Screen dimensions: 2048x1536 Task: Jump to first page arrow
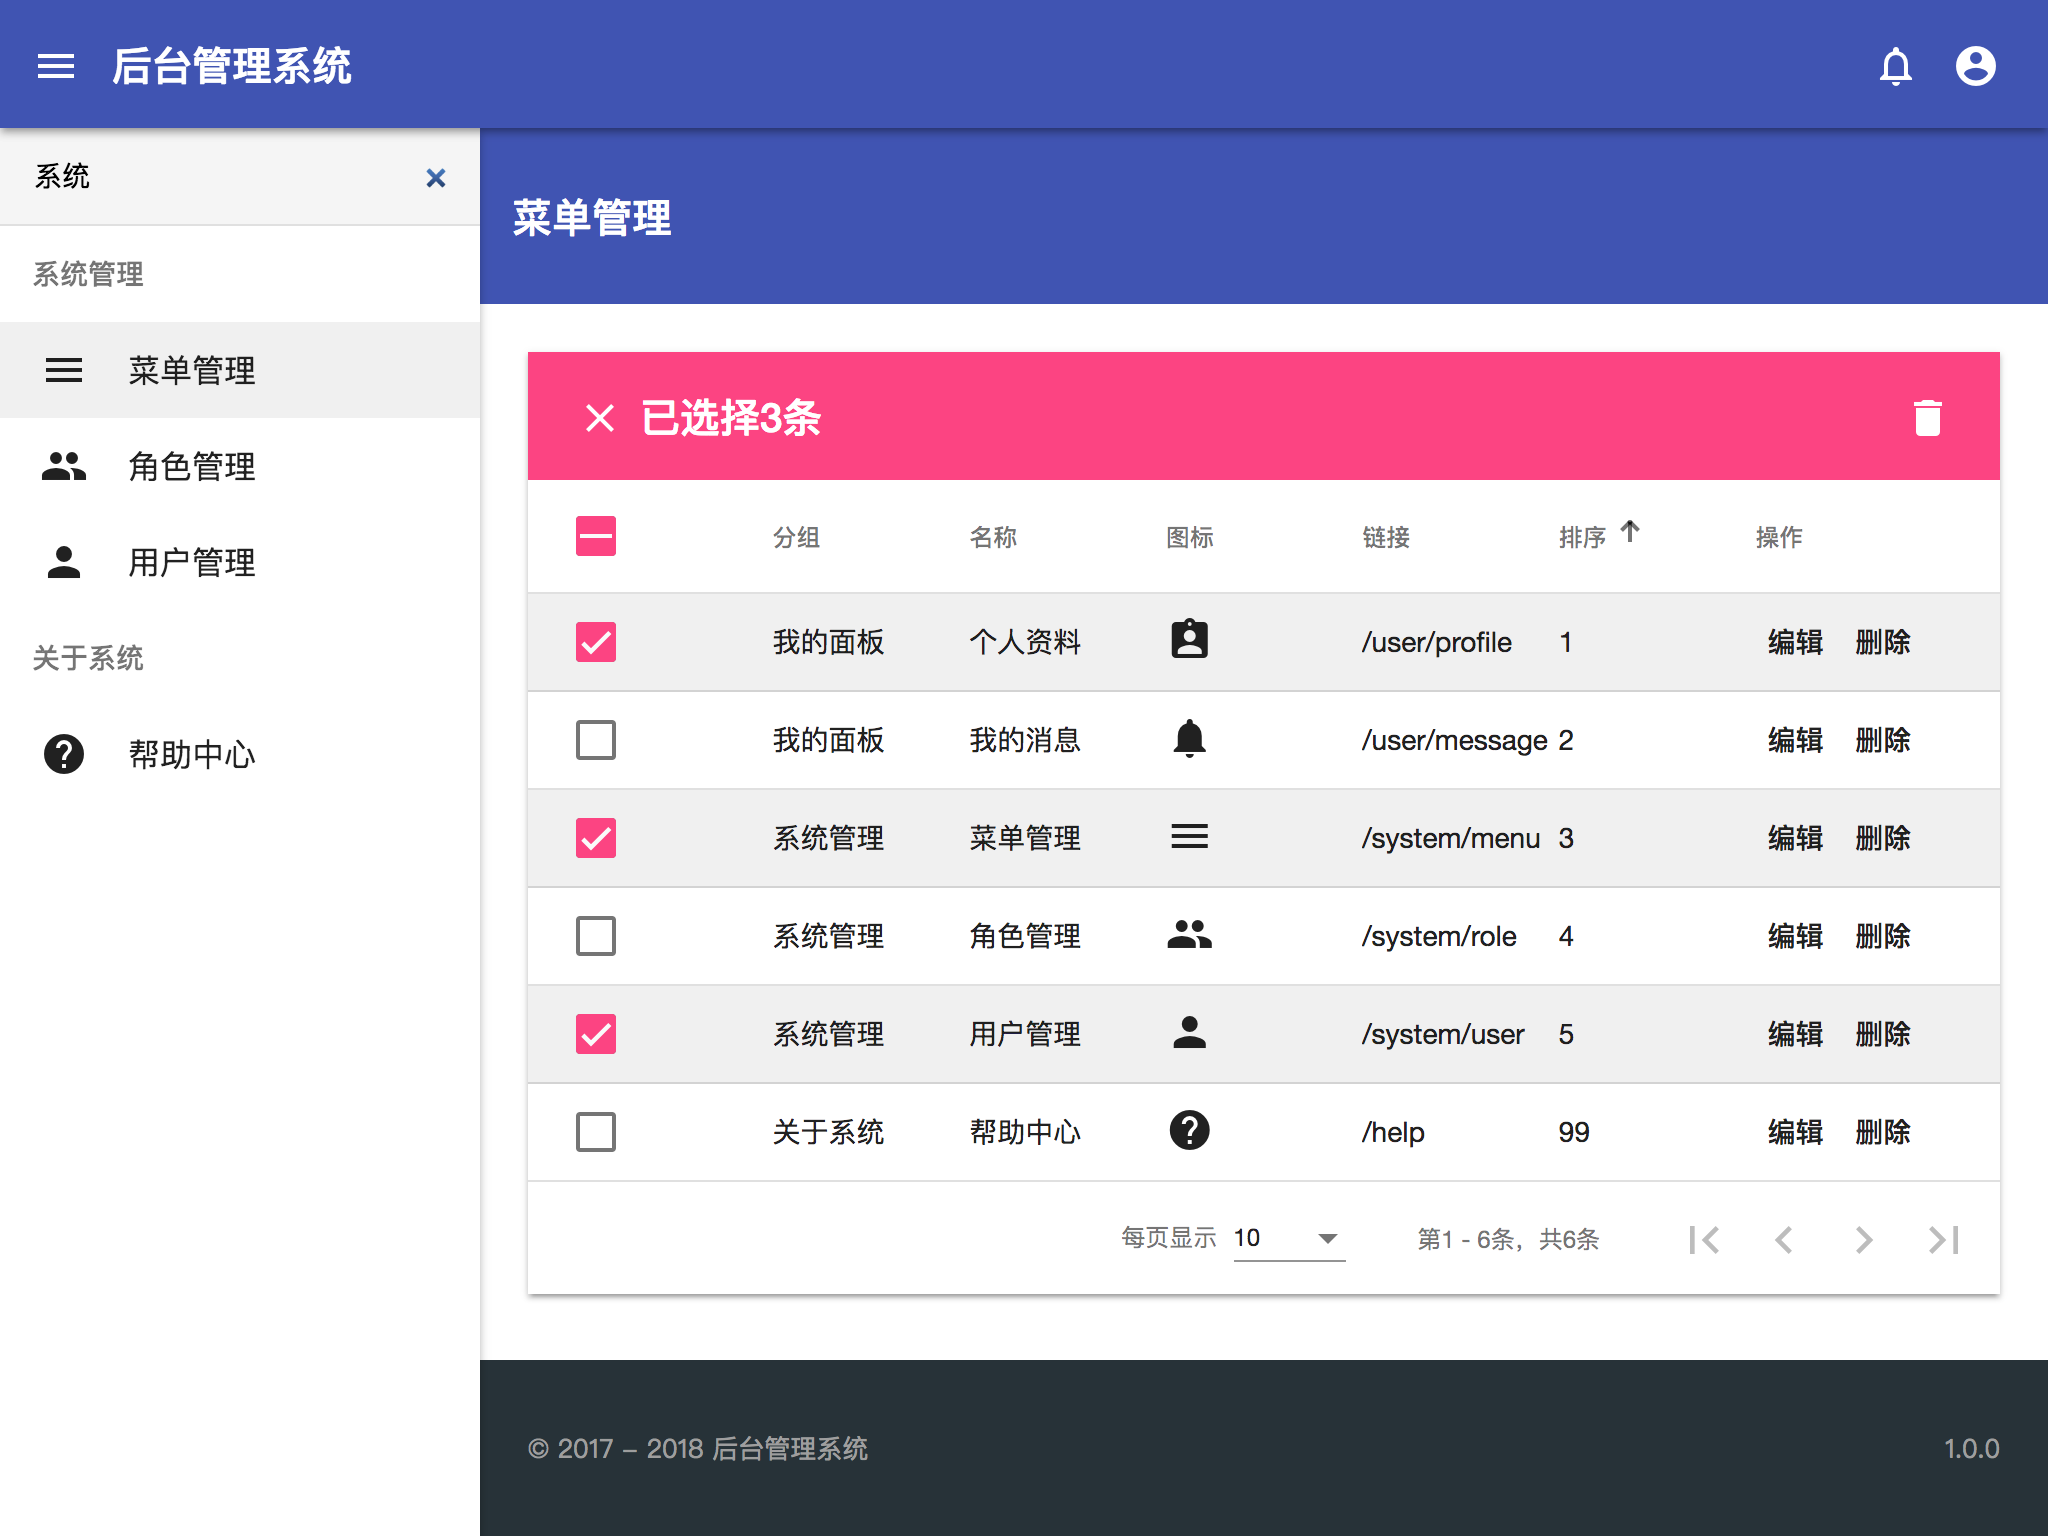coord(1704,1239)
